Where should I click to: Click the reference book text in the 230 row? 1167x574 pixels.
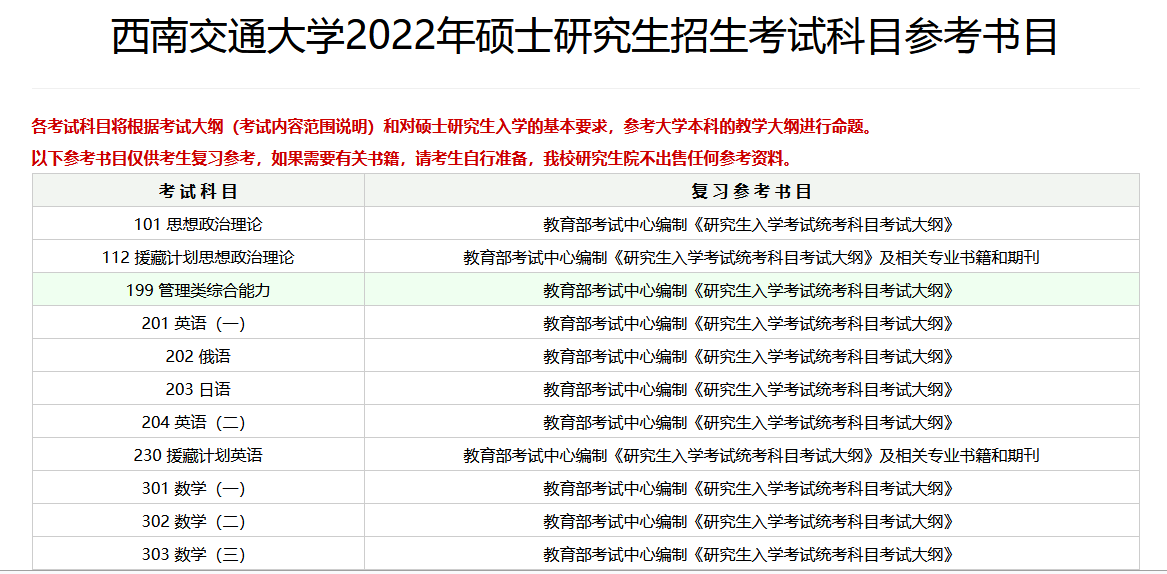[x=751, y=455]
